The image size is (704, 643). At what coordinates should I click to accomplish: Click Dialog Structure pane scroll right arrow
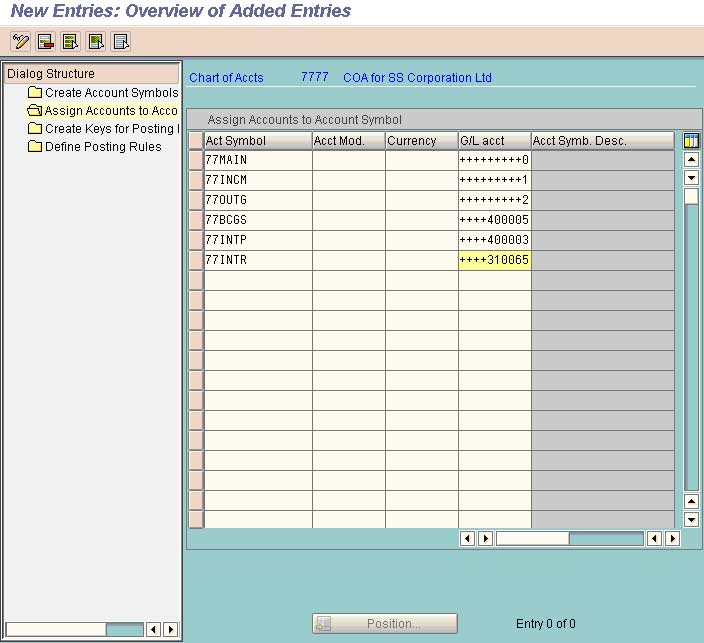click(171, 629)
